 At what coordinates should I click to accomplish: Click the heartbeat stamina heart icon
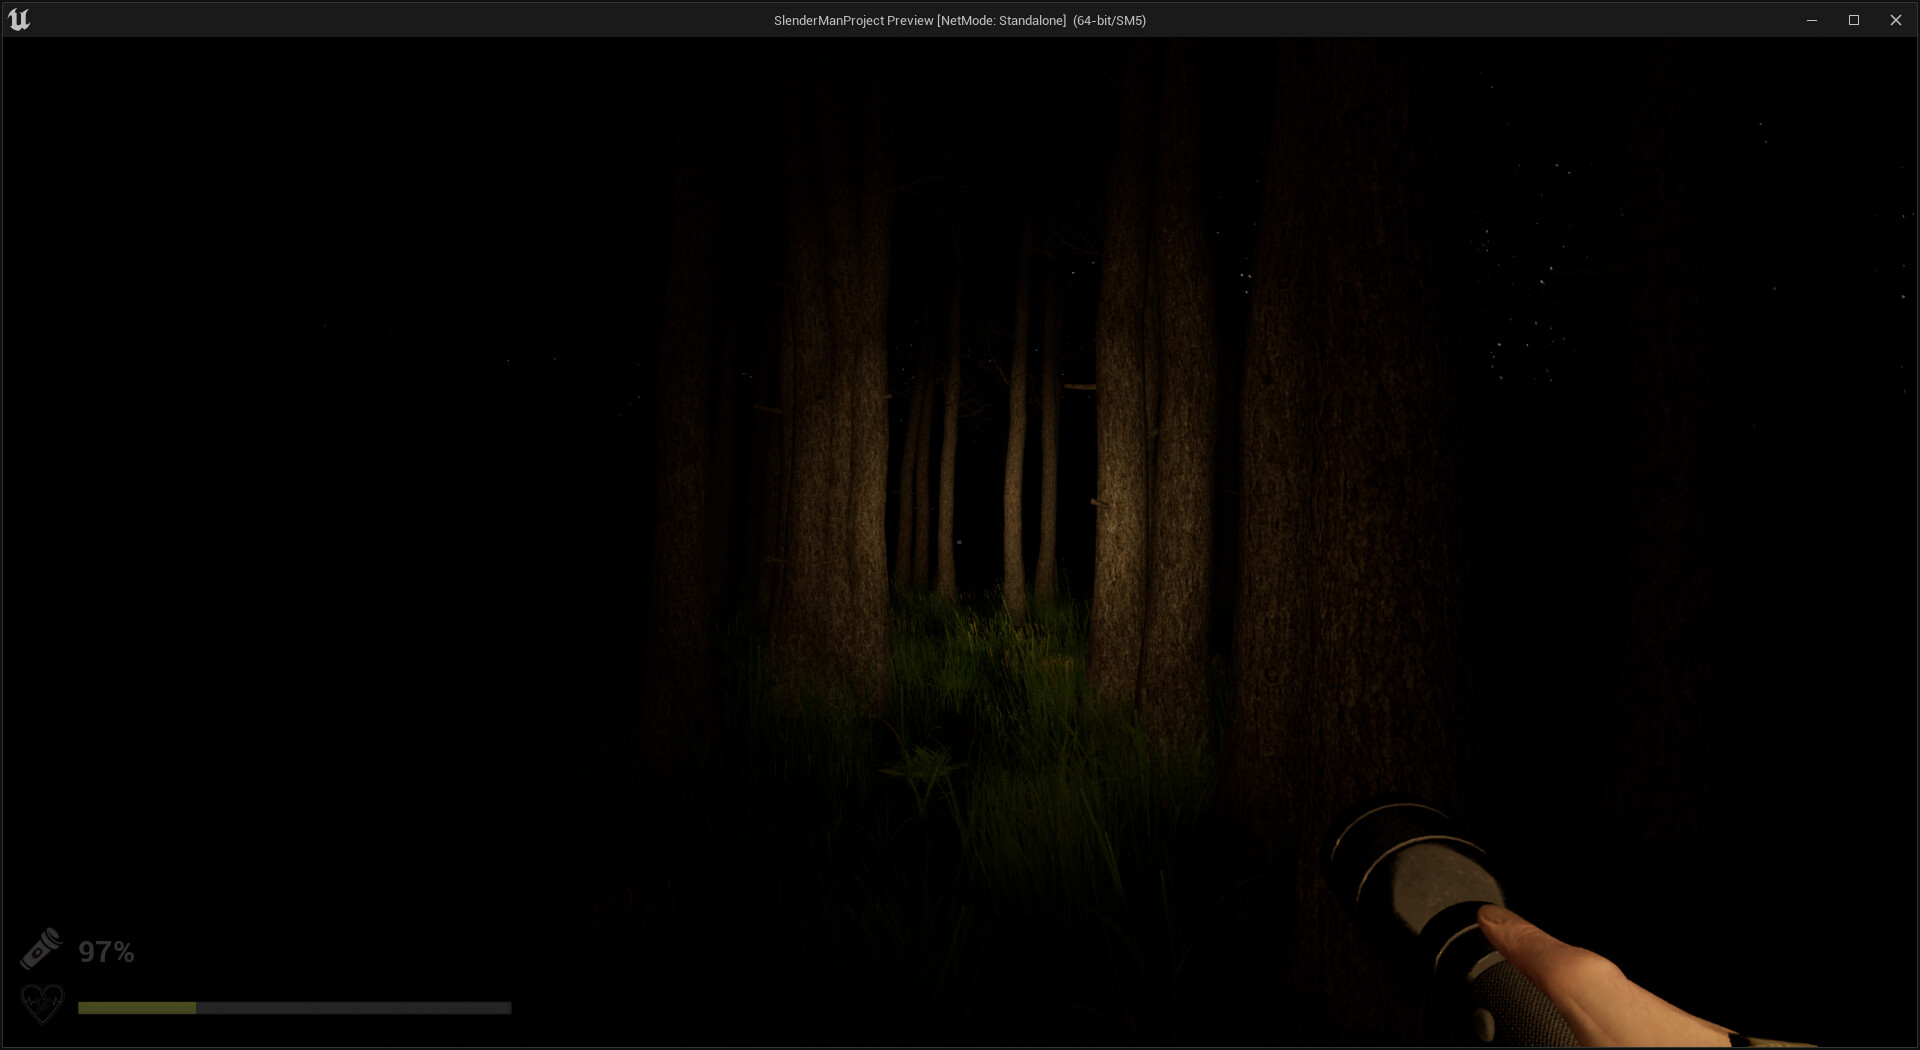(x=42, y=1003)
